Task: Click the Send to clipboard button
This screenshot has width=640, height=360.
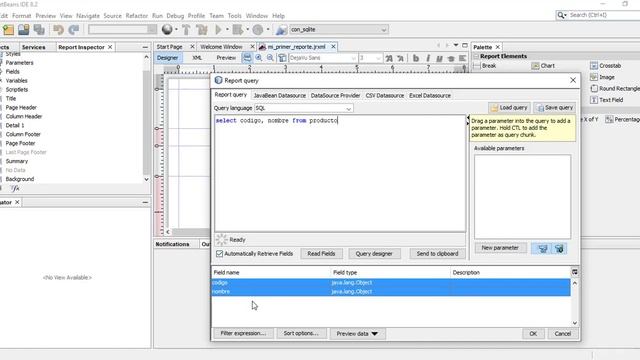Action: [438, 253]
